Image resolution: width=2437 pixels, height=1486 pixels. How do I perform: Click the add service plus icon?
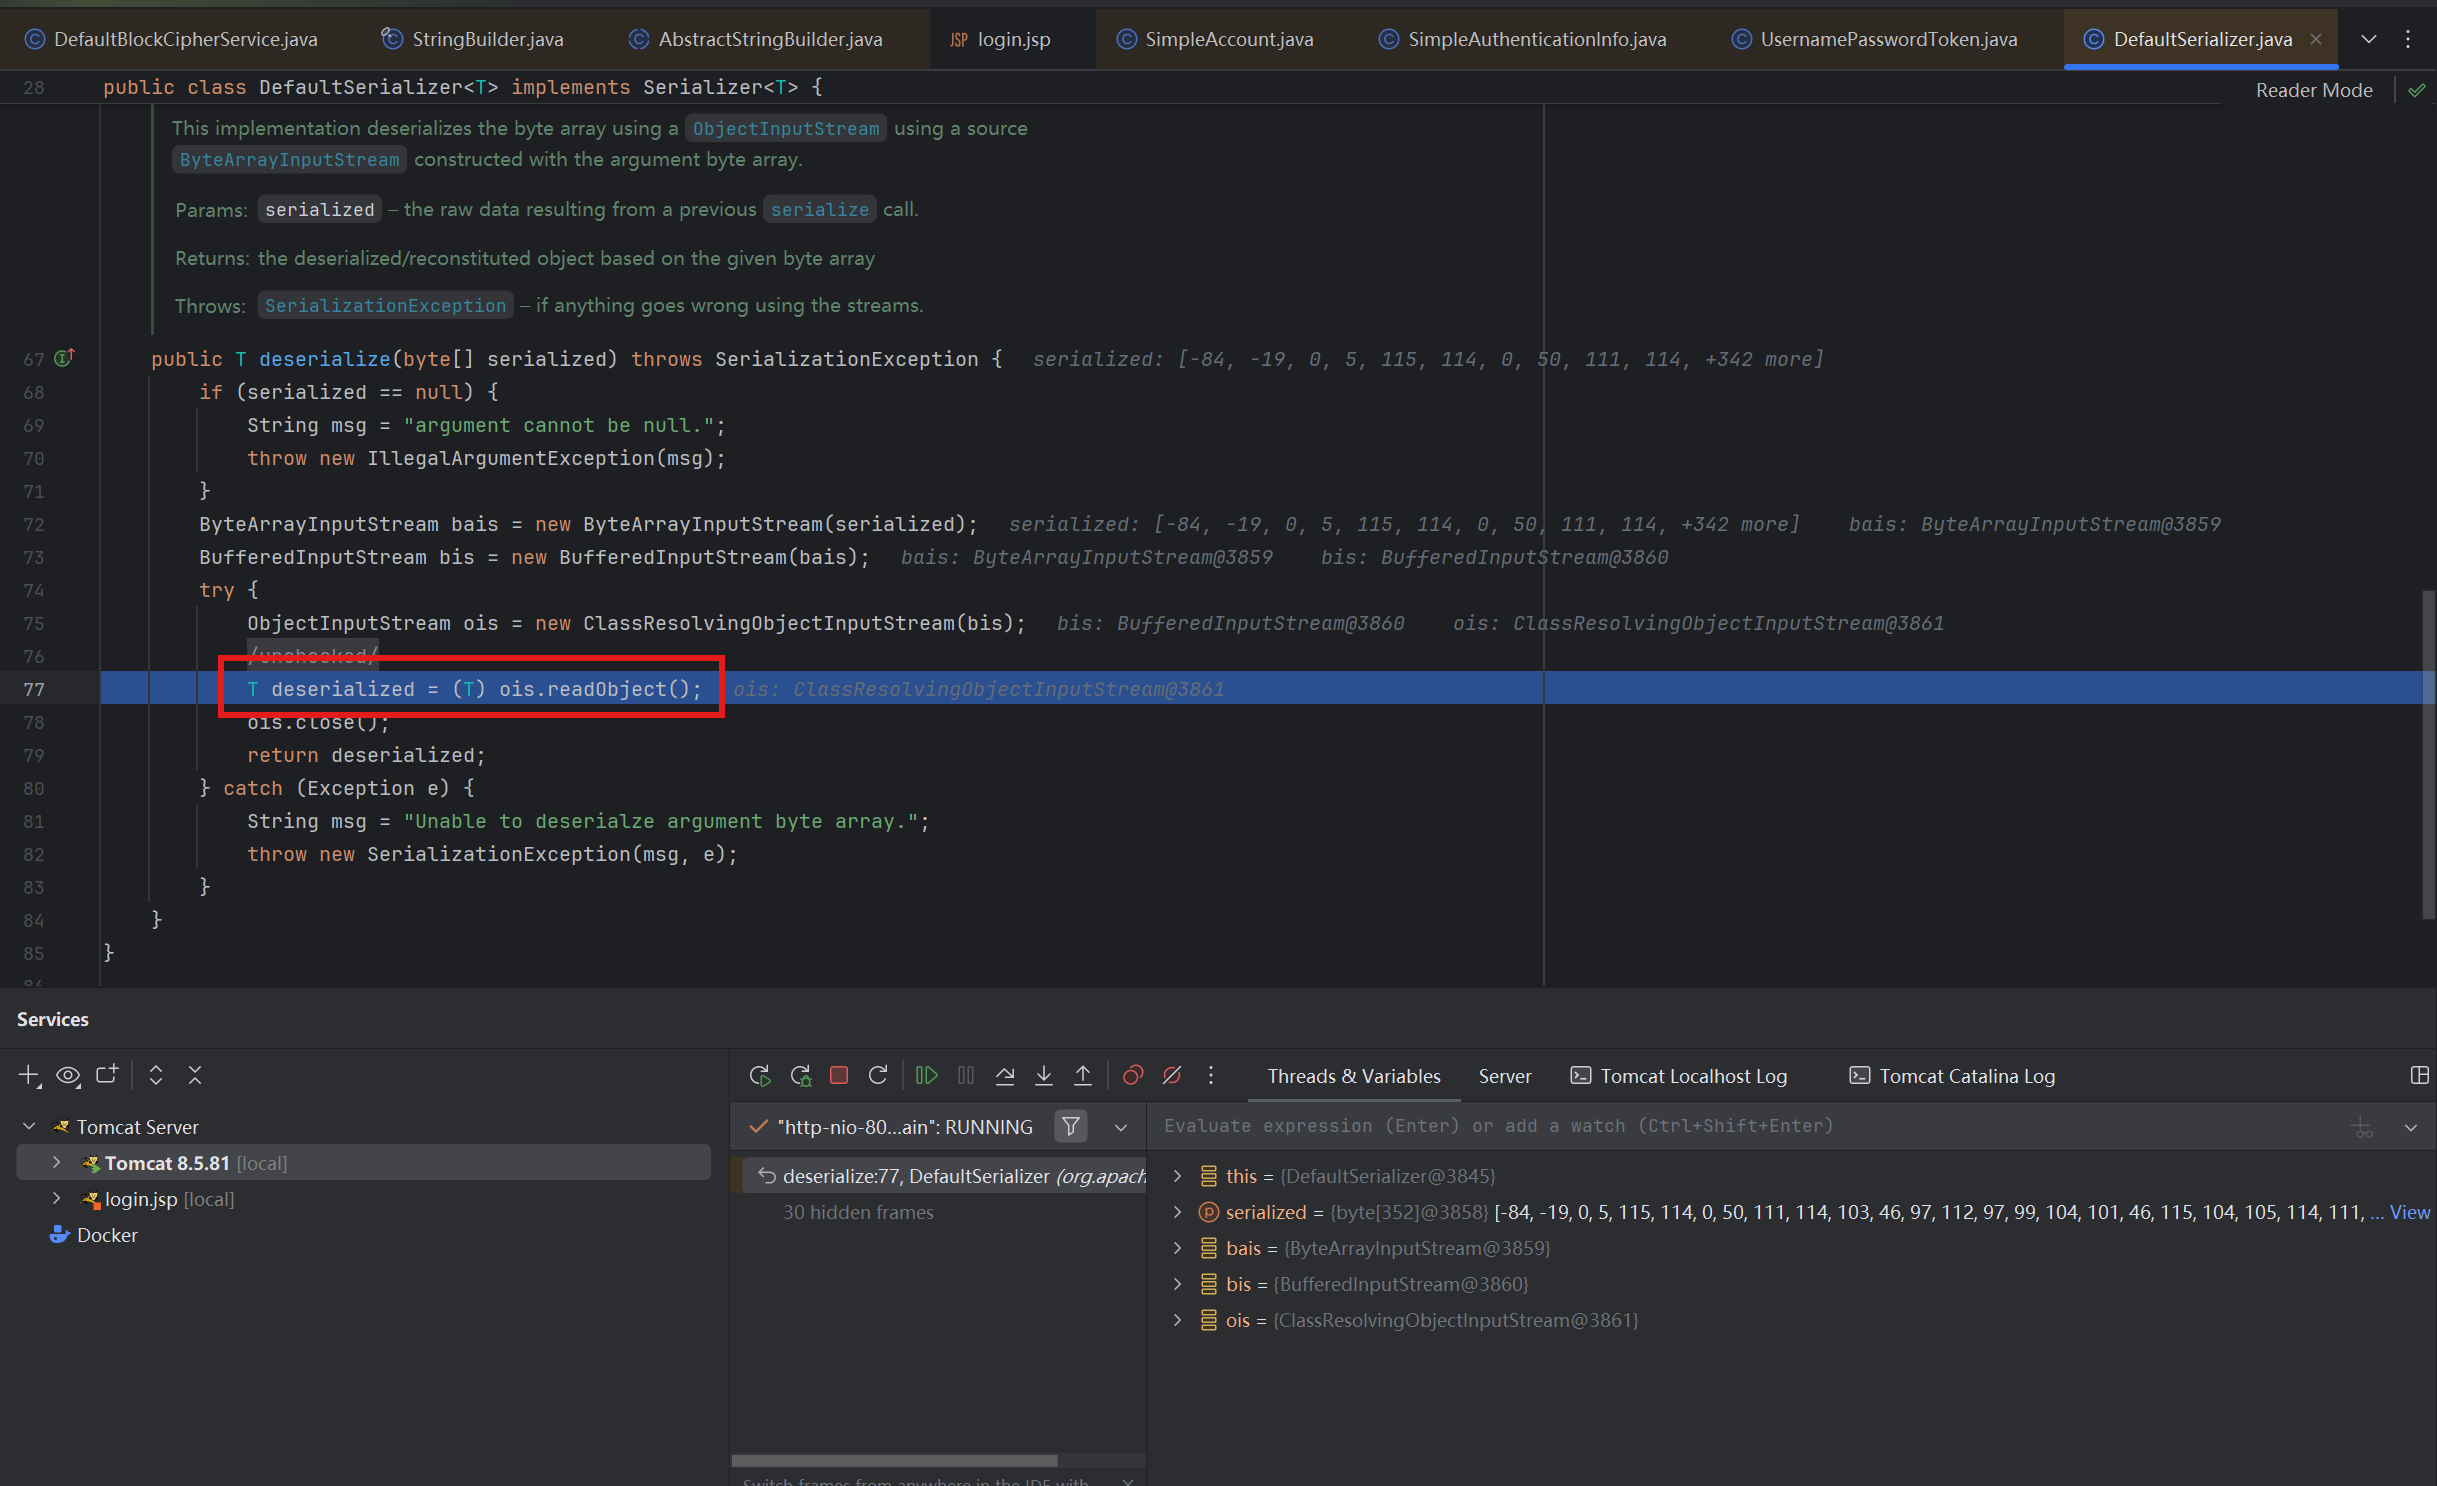pos(29,1075)
